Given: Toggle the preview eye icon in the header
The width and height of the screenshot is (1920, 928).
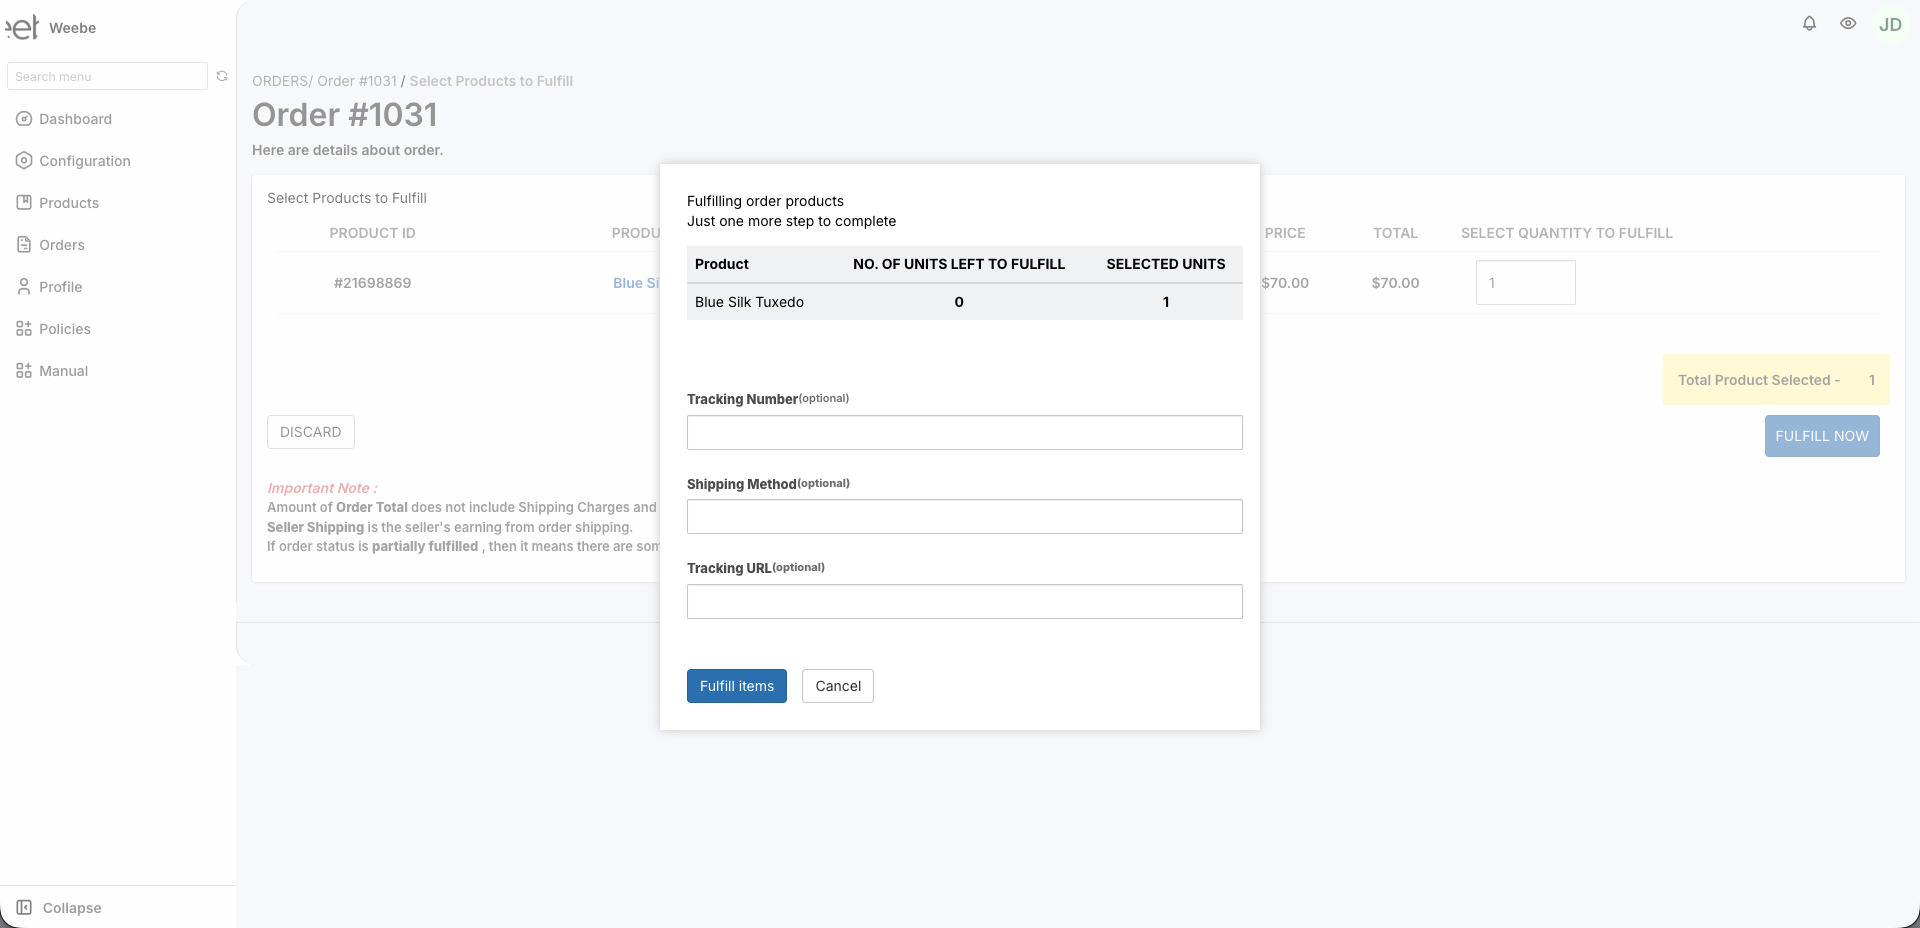Looking at the screenshot, I should point(1848,23).
